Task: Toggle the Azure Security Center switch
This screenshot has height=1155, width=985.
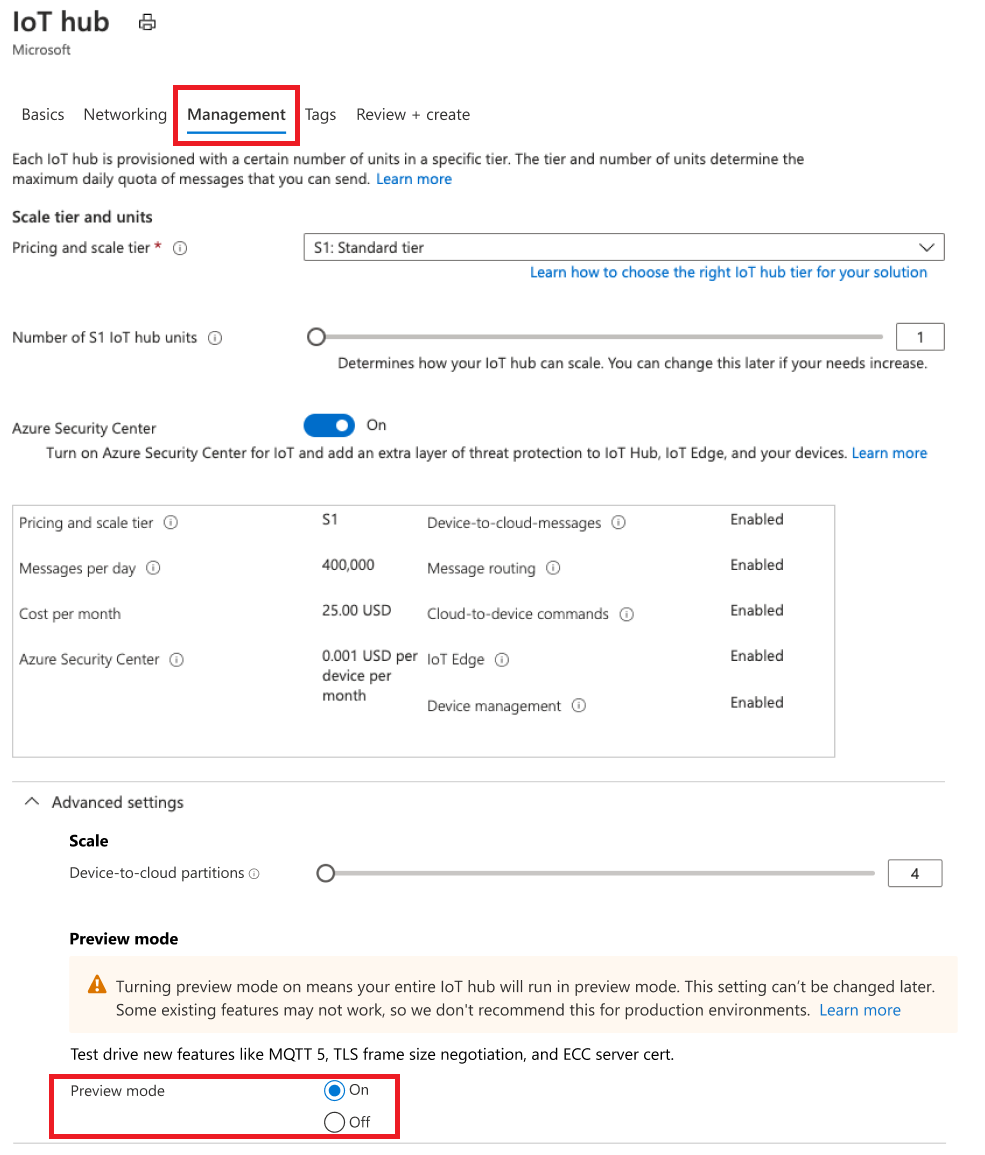Action: pyautogui.click(x=329, y=426)
